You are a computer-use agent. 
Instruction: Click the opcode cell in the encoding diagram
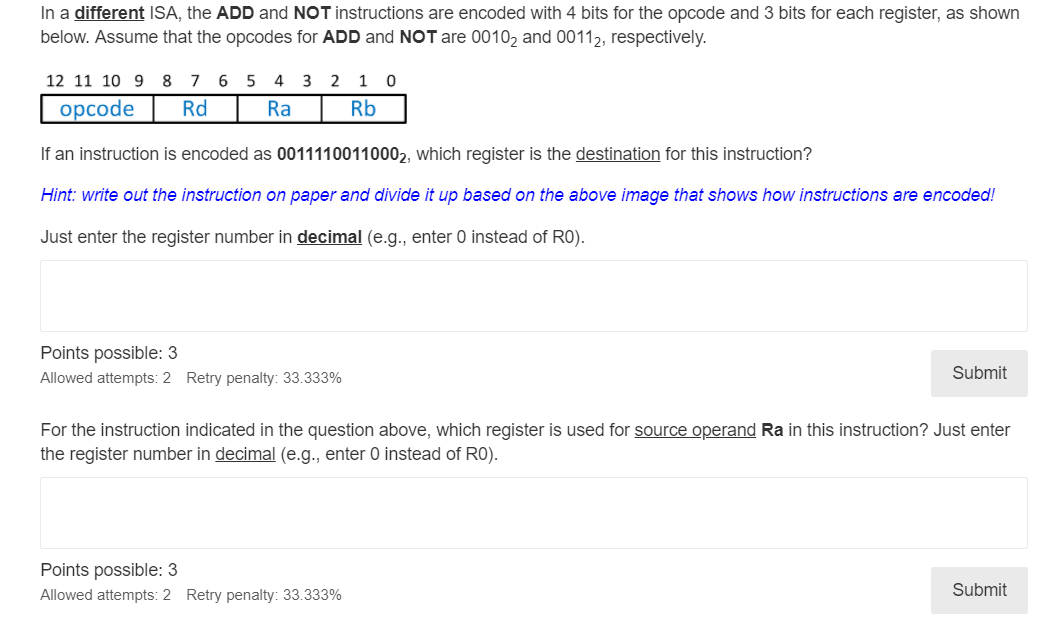(x=96, y=108)
